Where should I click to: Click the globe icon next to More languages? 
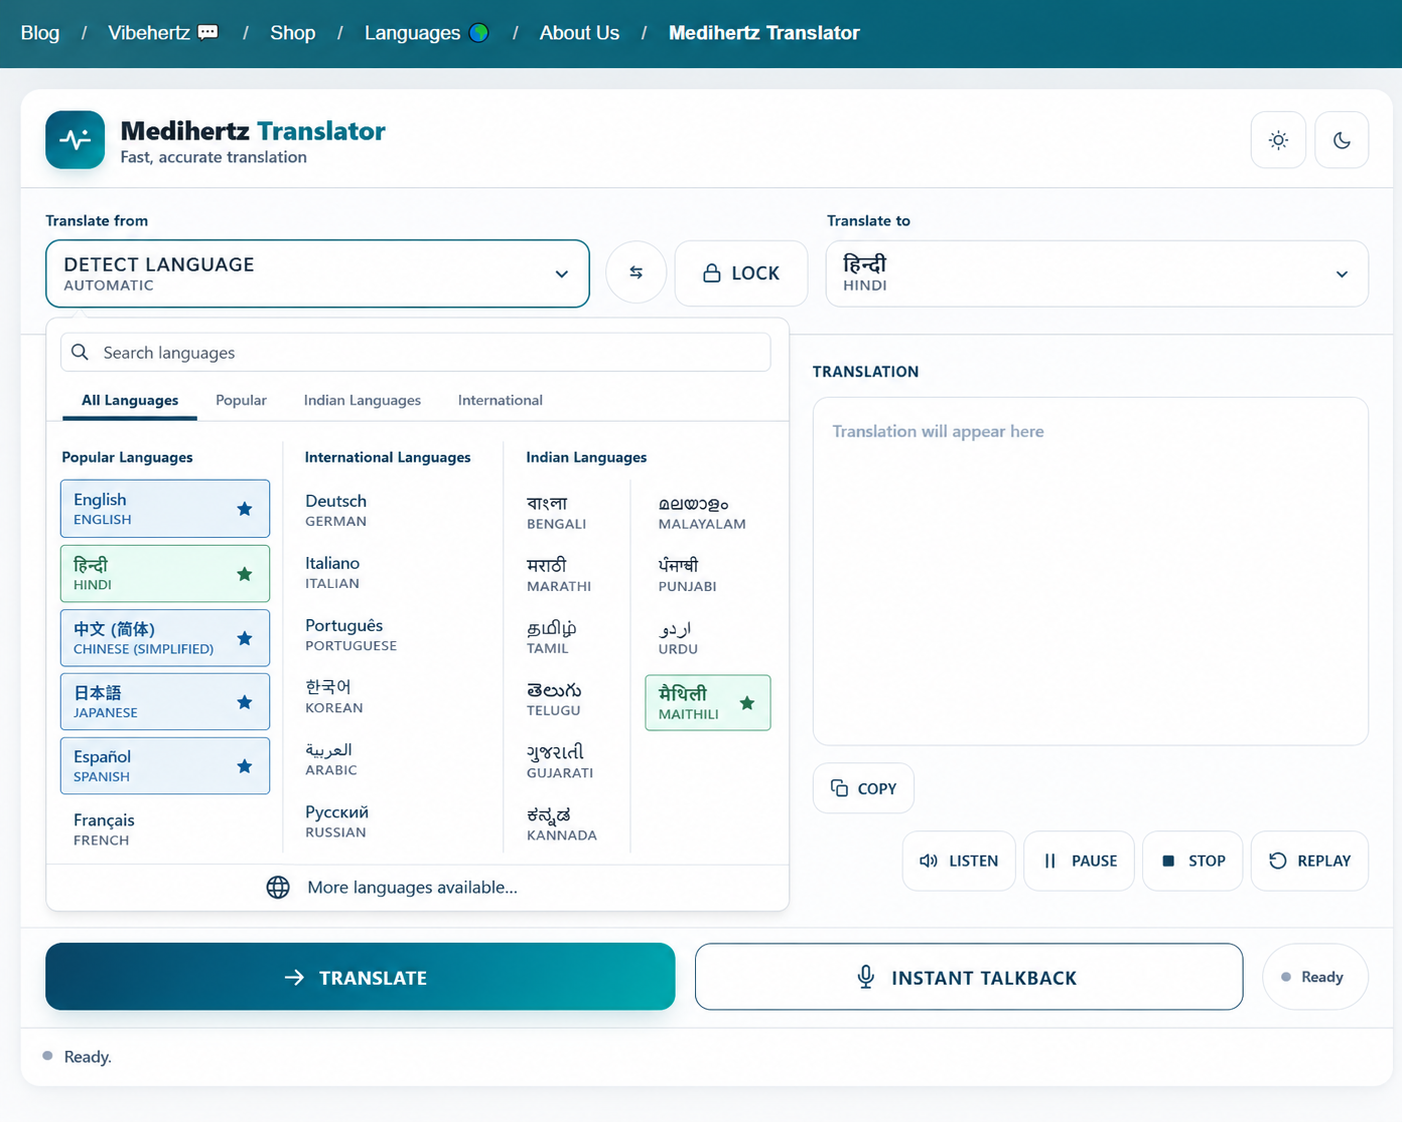pos(278,887)
